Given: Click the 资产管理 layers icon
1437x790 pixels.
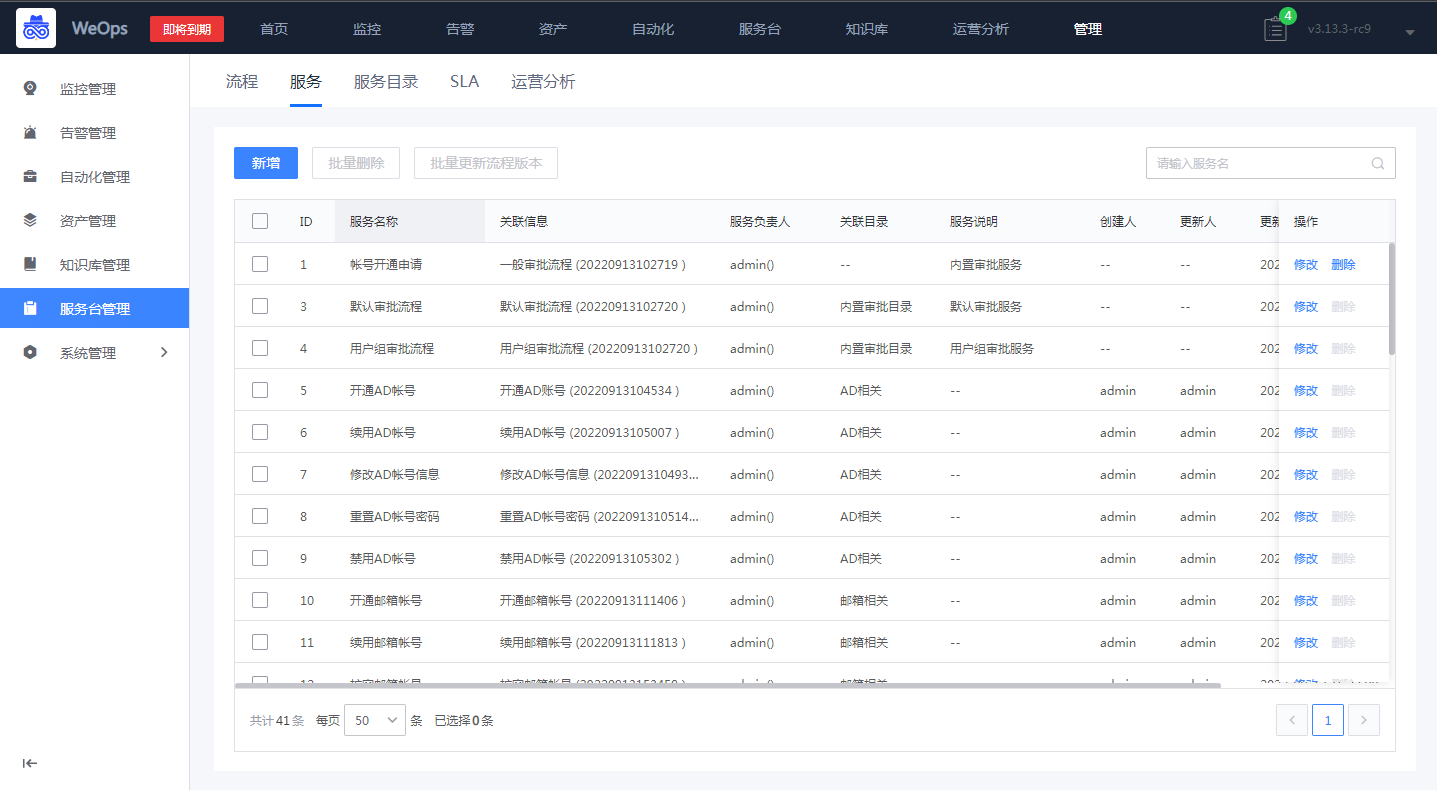Looking at the screenshot, I should click(31, 220).
